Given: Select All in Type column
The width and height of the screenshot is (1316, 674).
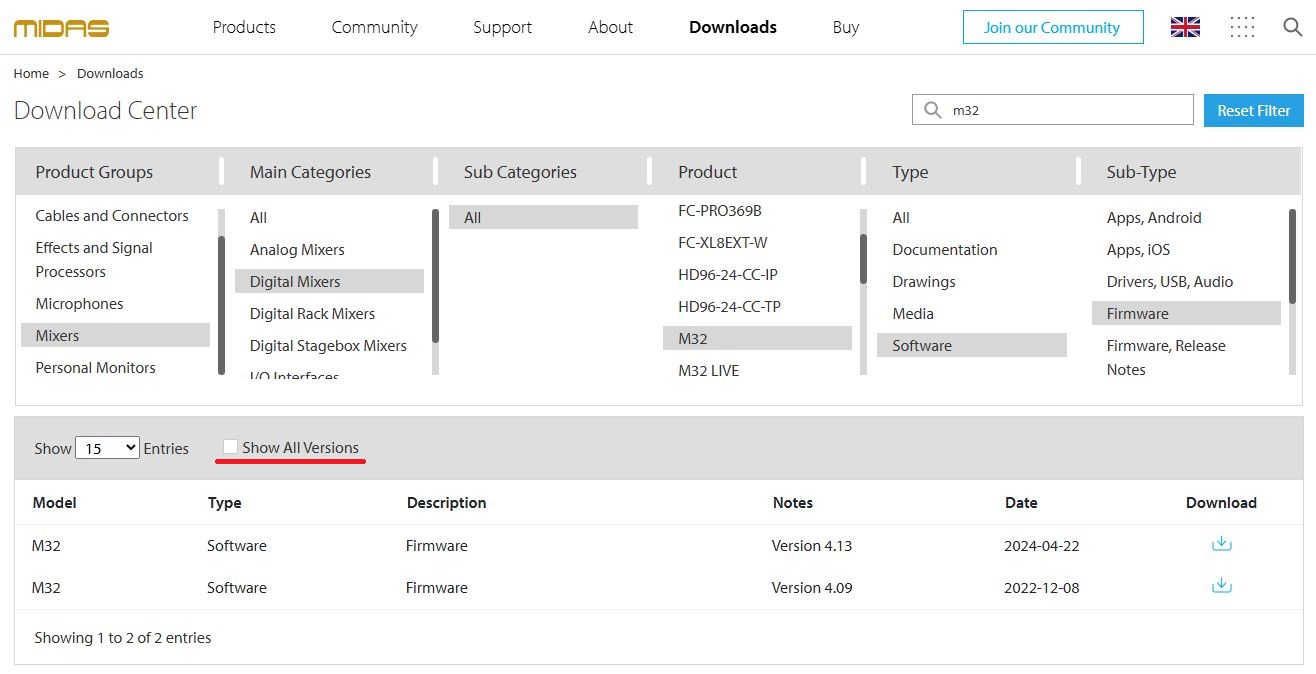Looking at the screenshot, I should (901, 217).
